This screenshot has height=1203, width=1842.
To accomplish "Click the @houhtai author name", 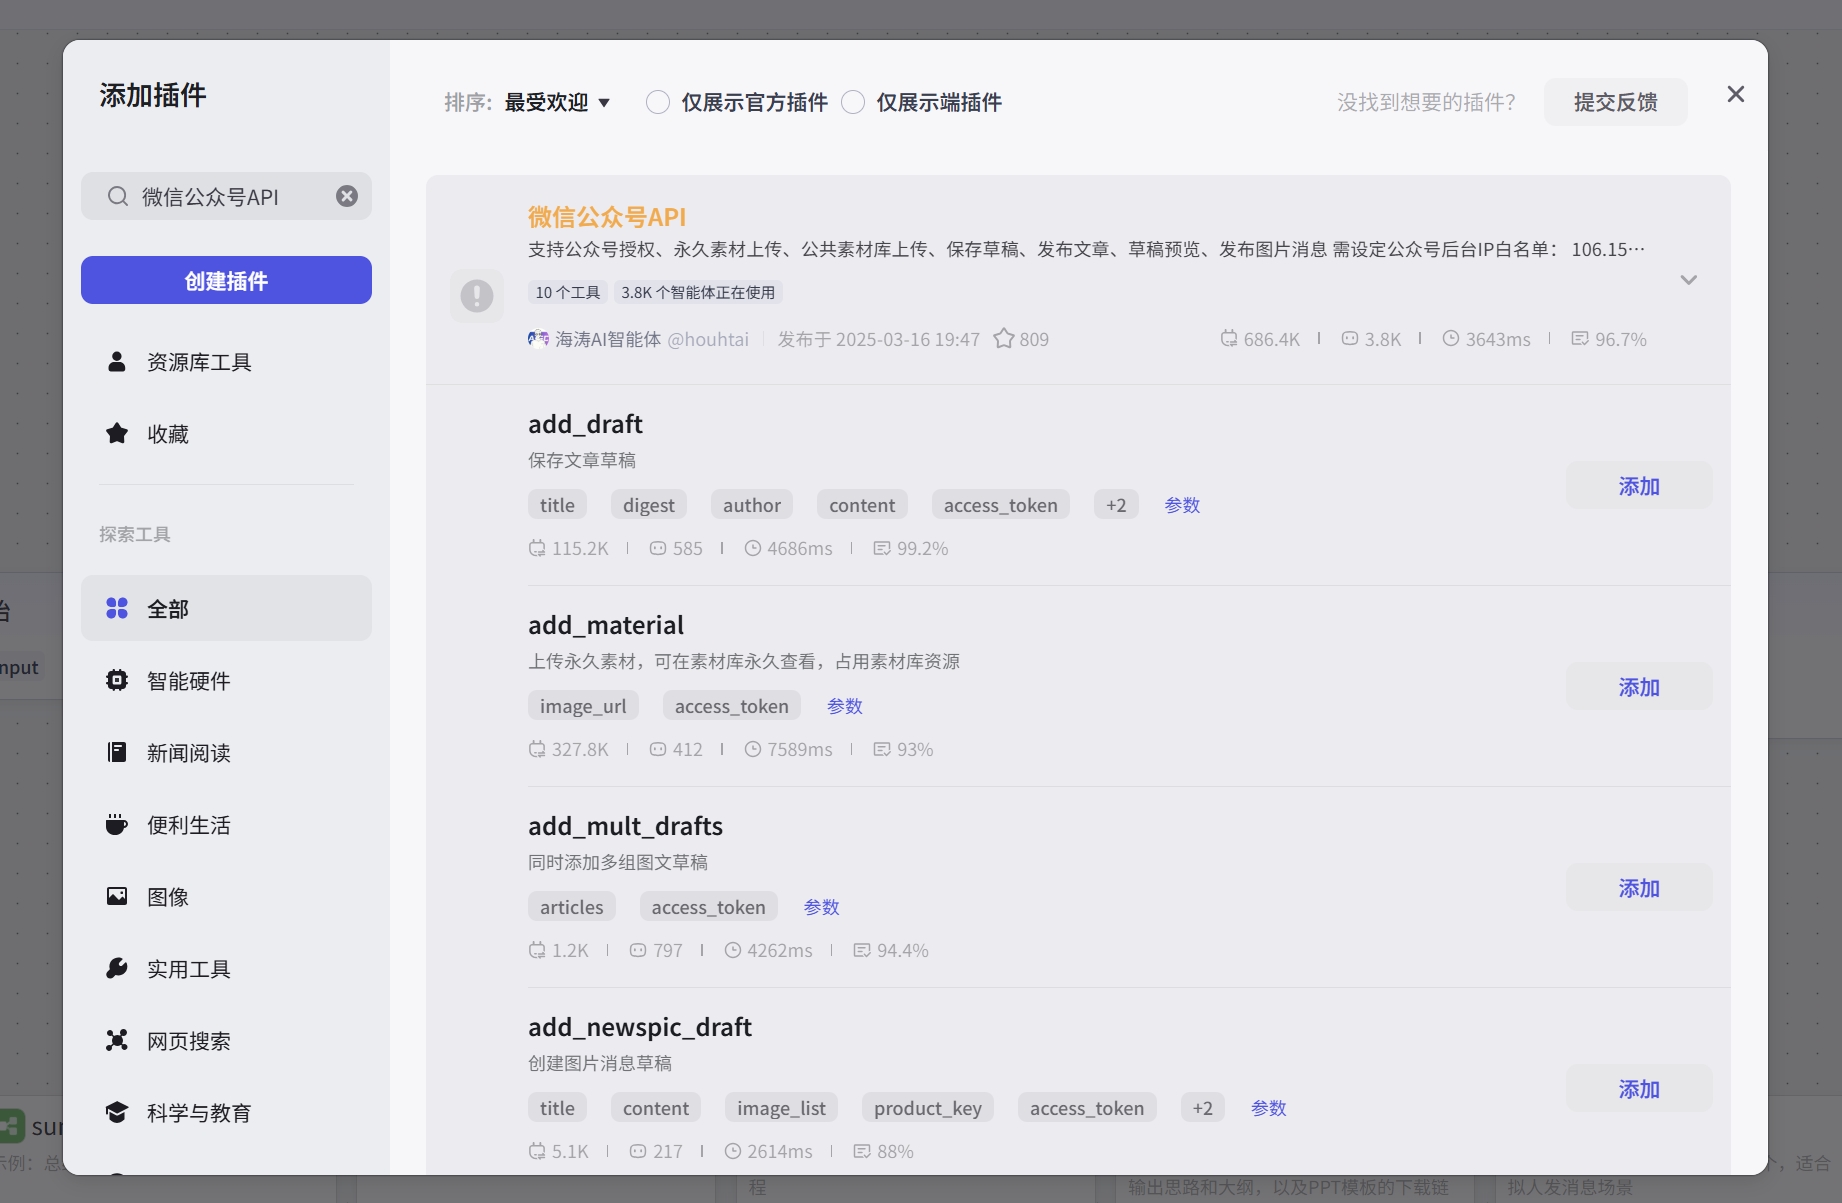I will point(708,339).
